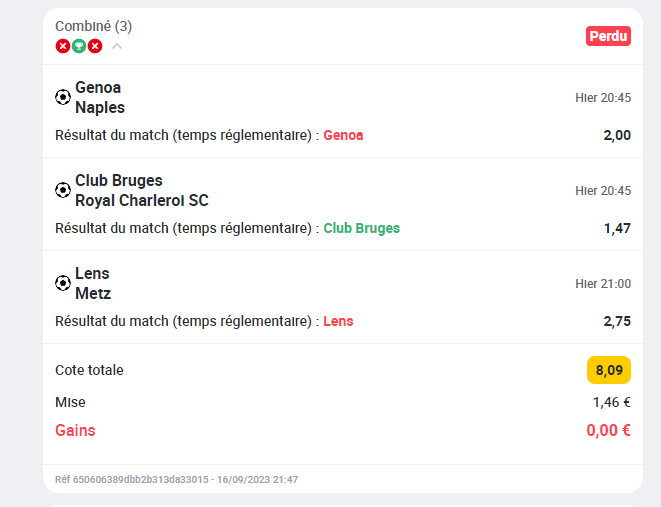
Task: Click the last red cross status icon
Action: coord(95,46)
